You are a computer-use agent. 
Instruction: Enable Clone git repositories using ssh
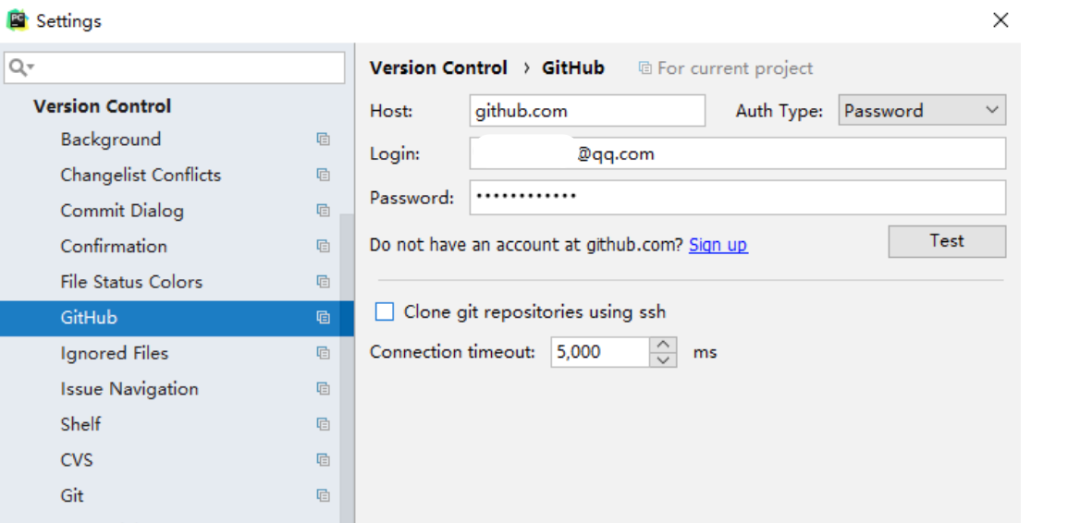(385, 312)
